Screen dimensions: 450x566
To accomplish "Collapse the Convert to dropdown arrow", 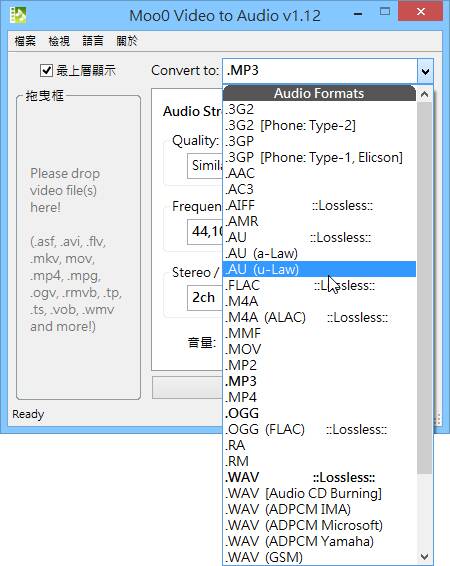I will point(425,71).
